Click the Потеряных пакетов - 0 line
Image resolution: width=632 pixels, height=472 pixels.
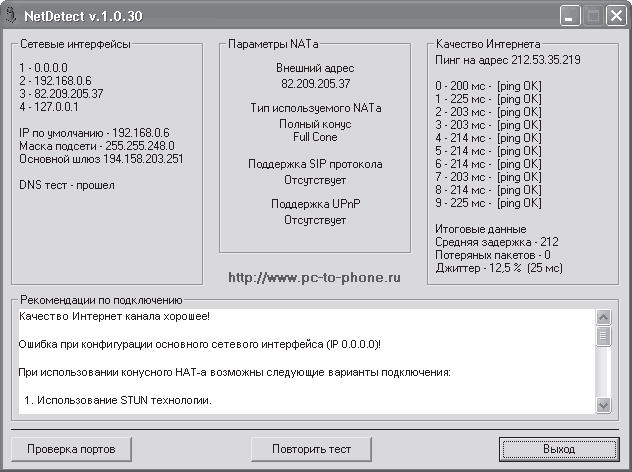(x=493, y=255)
